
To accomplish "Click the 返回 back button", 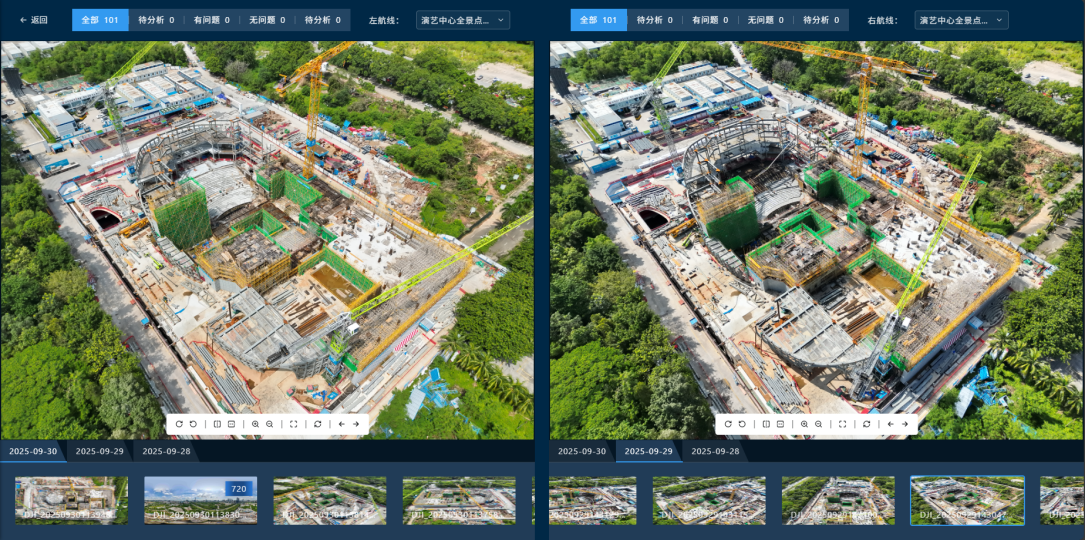I will tap(34, 20).
